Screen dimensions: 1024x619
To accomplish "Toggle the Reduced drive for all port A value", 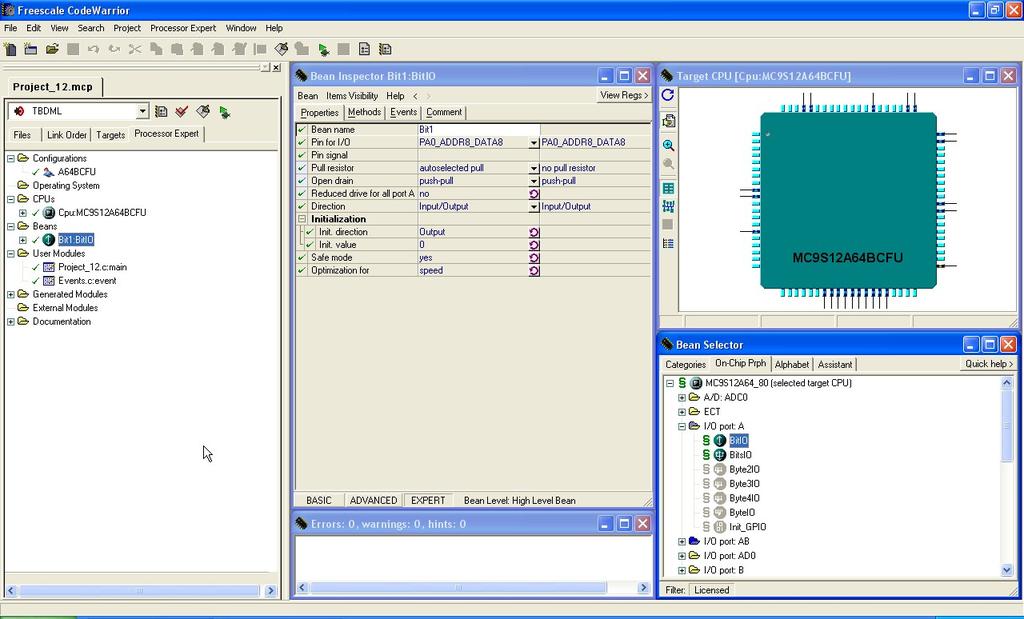I will 534,194.
